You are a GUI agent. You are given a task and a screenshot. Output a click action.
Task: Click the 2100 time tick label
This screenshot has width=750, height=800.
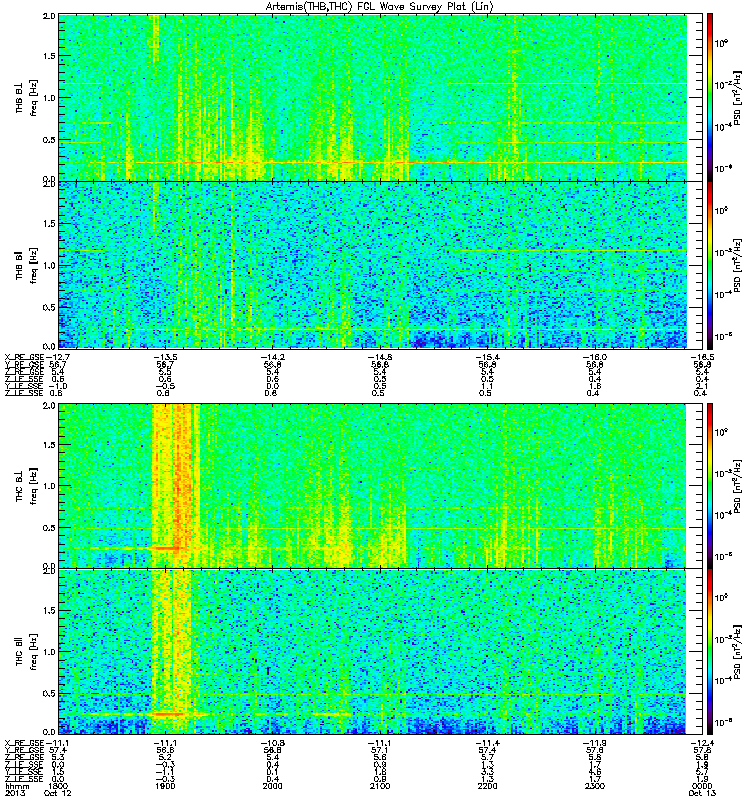[x=380, y=786]
